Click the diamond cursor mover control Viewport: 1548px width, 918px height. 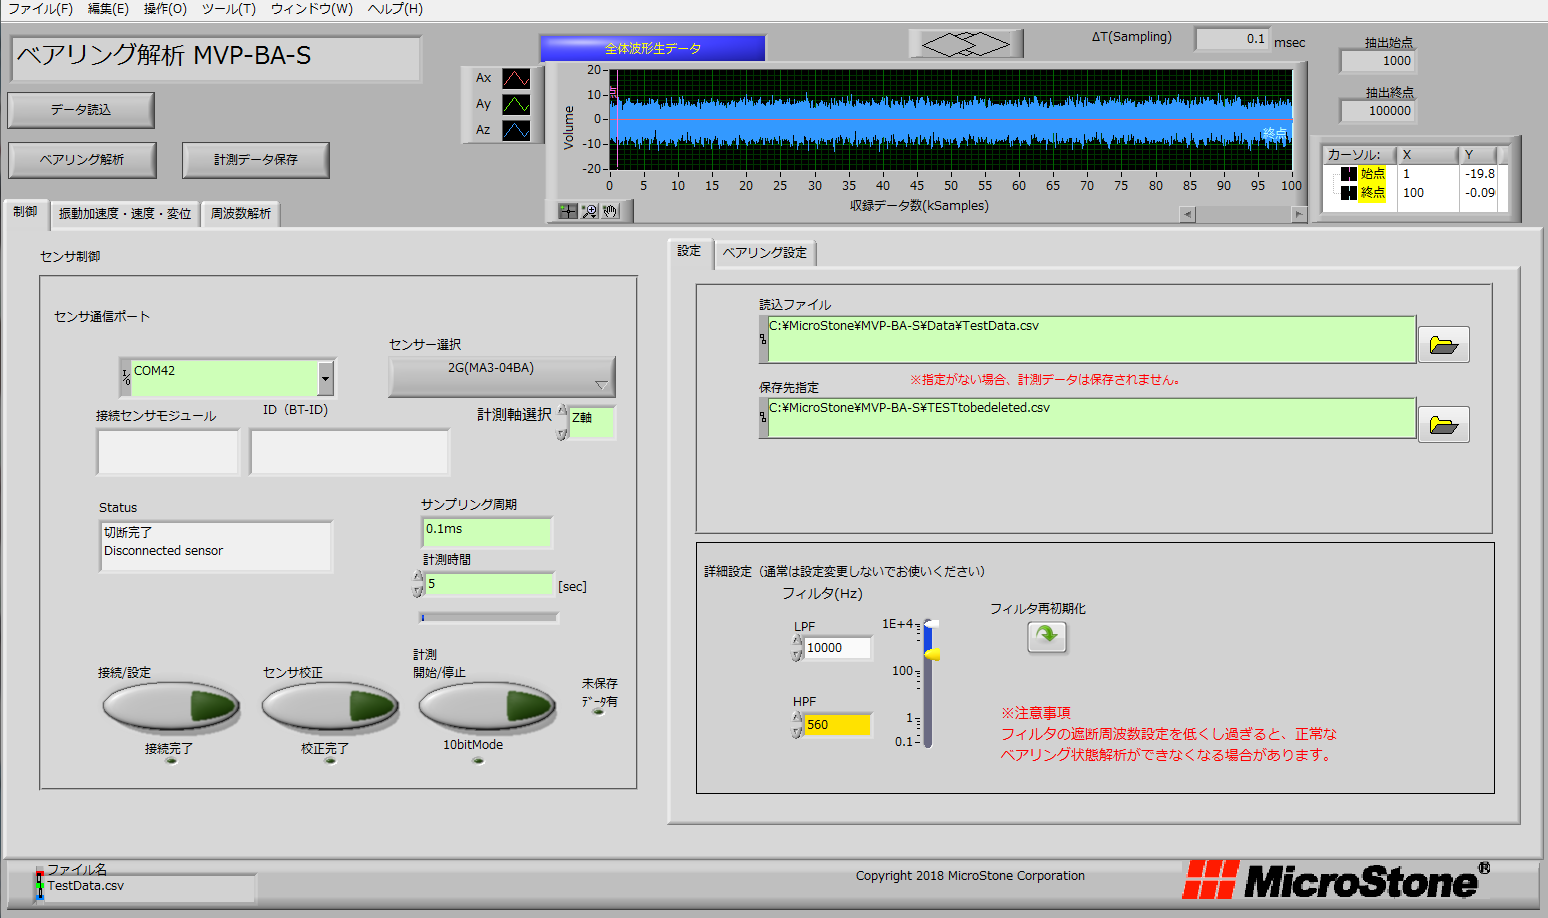click(x=966, y=44)
